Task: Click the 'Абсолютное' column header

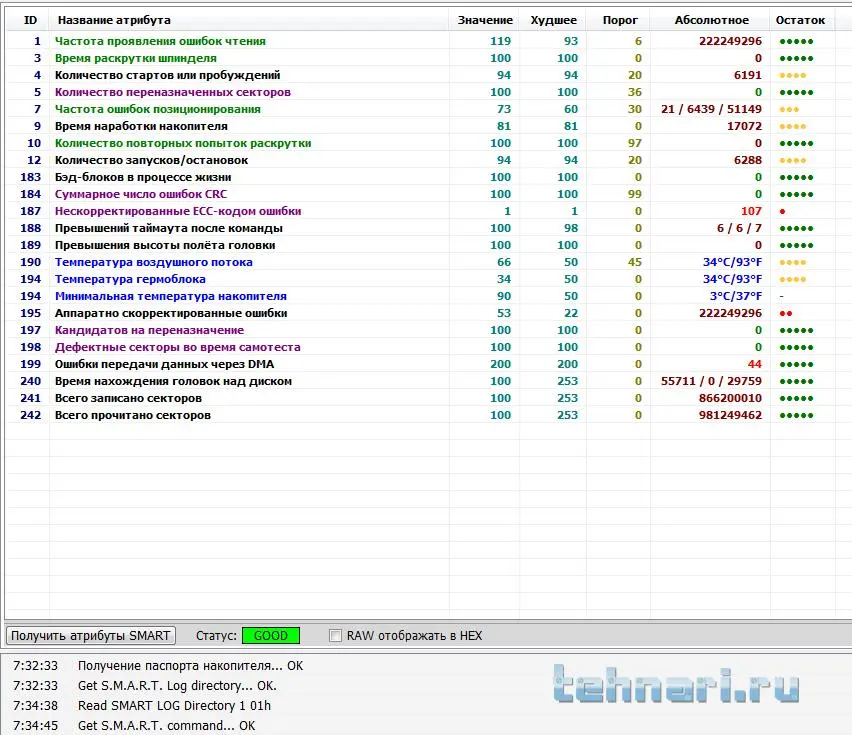Action: click(711, 20)
